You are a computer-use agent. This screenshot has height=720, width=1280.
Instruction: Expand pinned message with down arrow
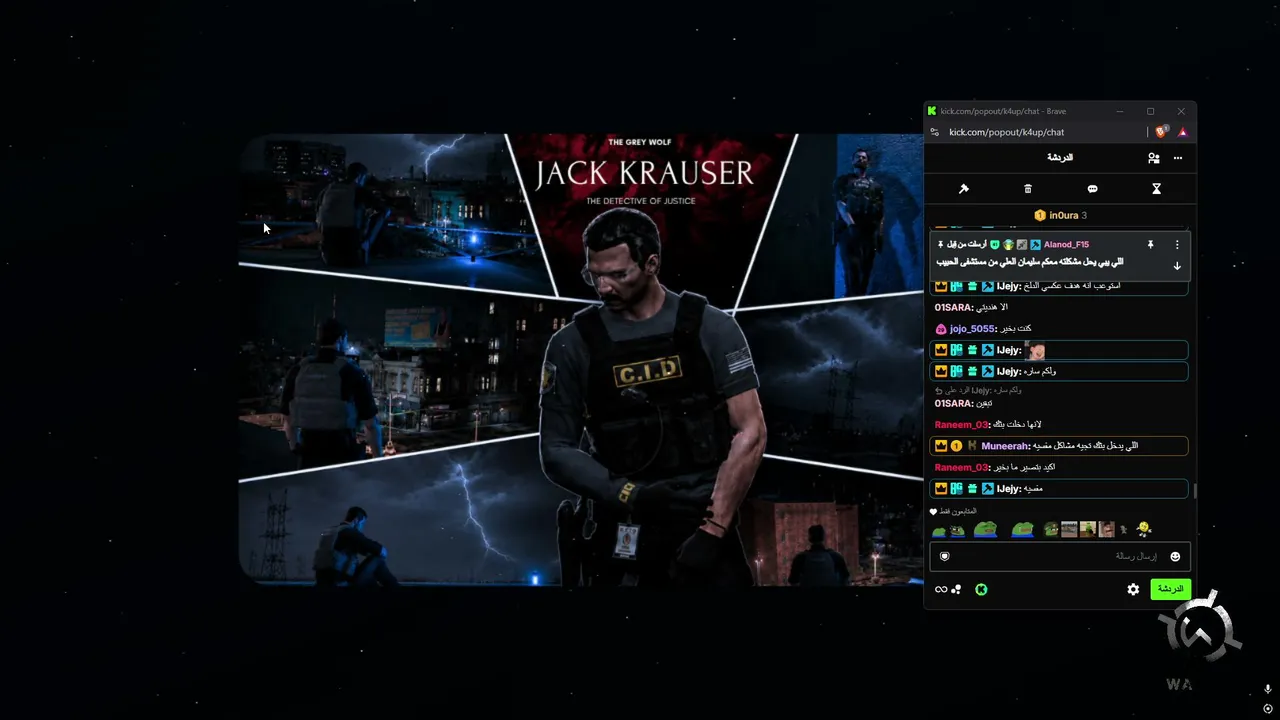(x=1177, y=266)
